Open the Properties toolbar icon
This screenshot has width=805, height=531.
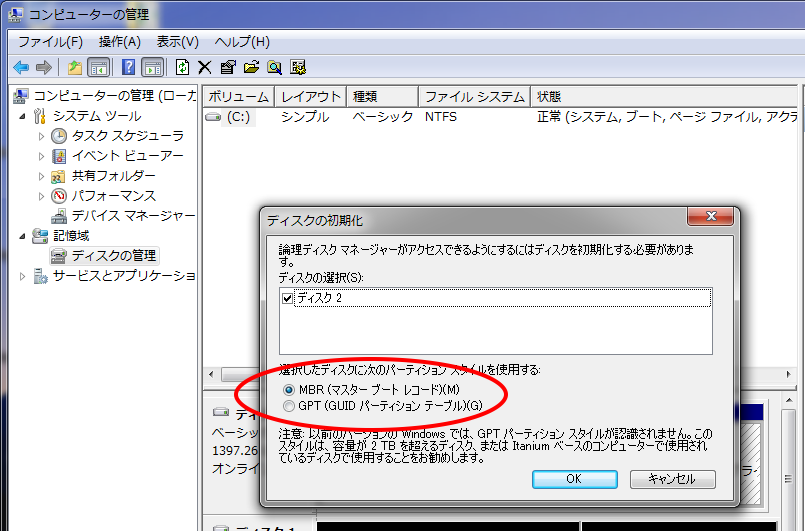pyautogui.click(x=228, y=67)
